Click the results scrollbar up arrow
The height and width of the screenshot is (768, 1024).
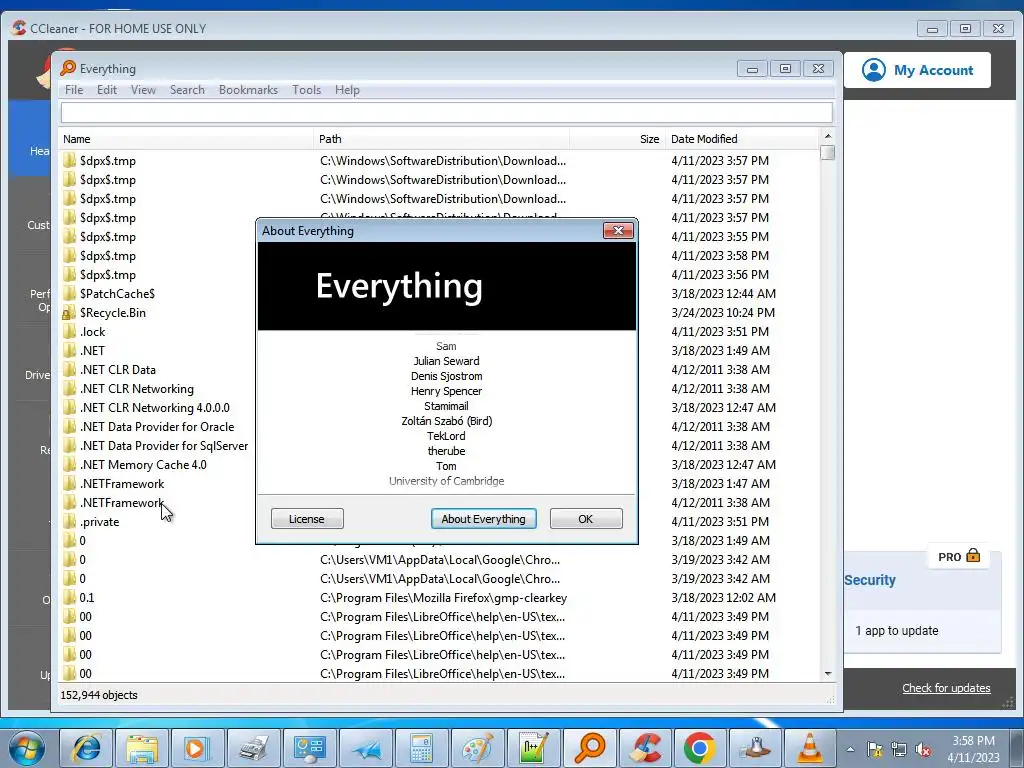(827, 136)
